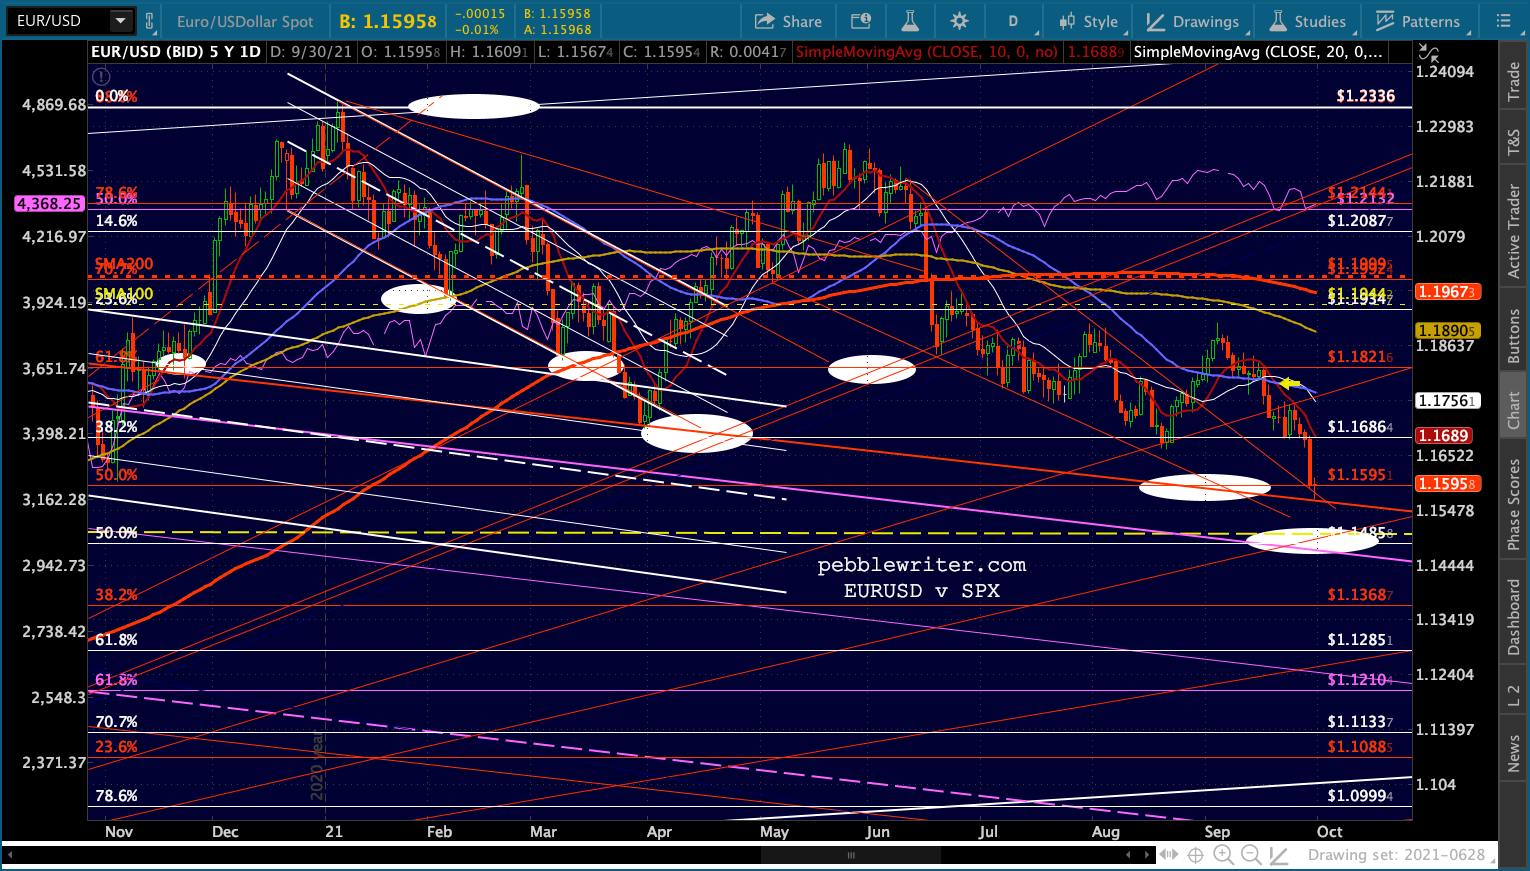
Task: Open the flask lab icon
Action: [x=909, y=21]
